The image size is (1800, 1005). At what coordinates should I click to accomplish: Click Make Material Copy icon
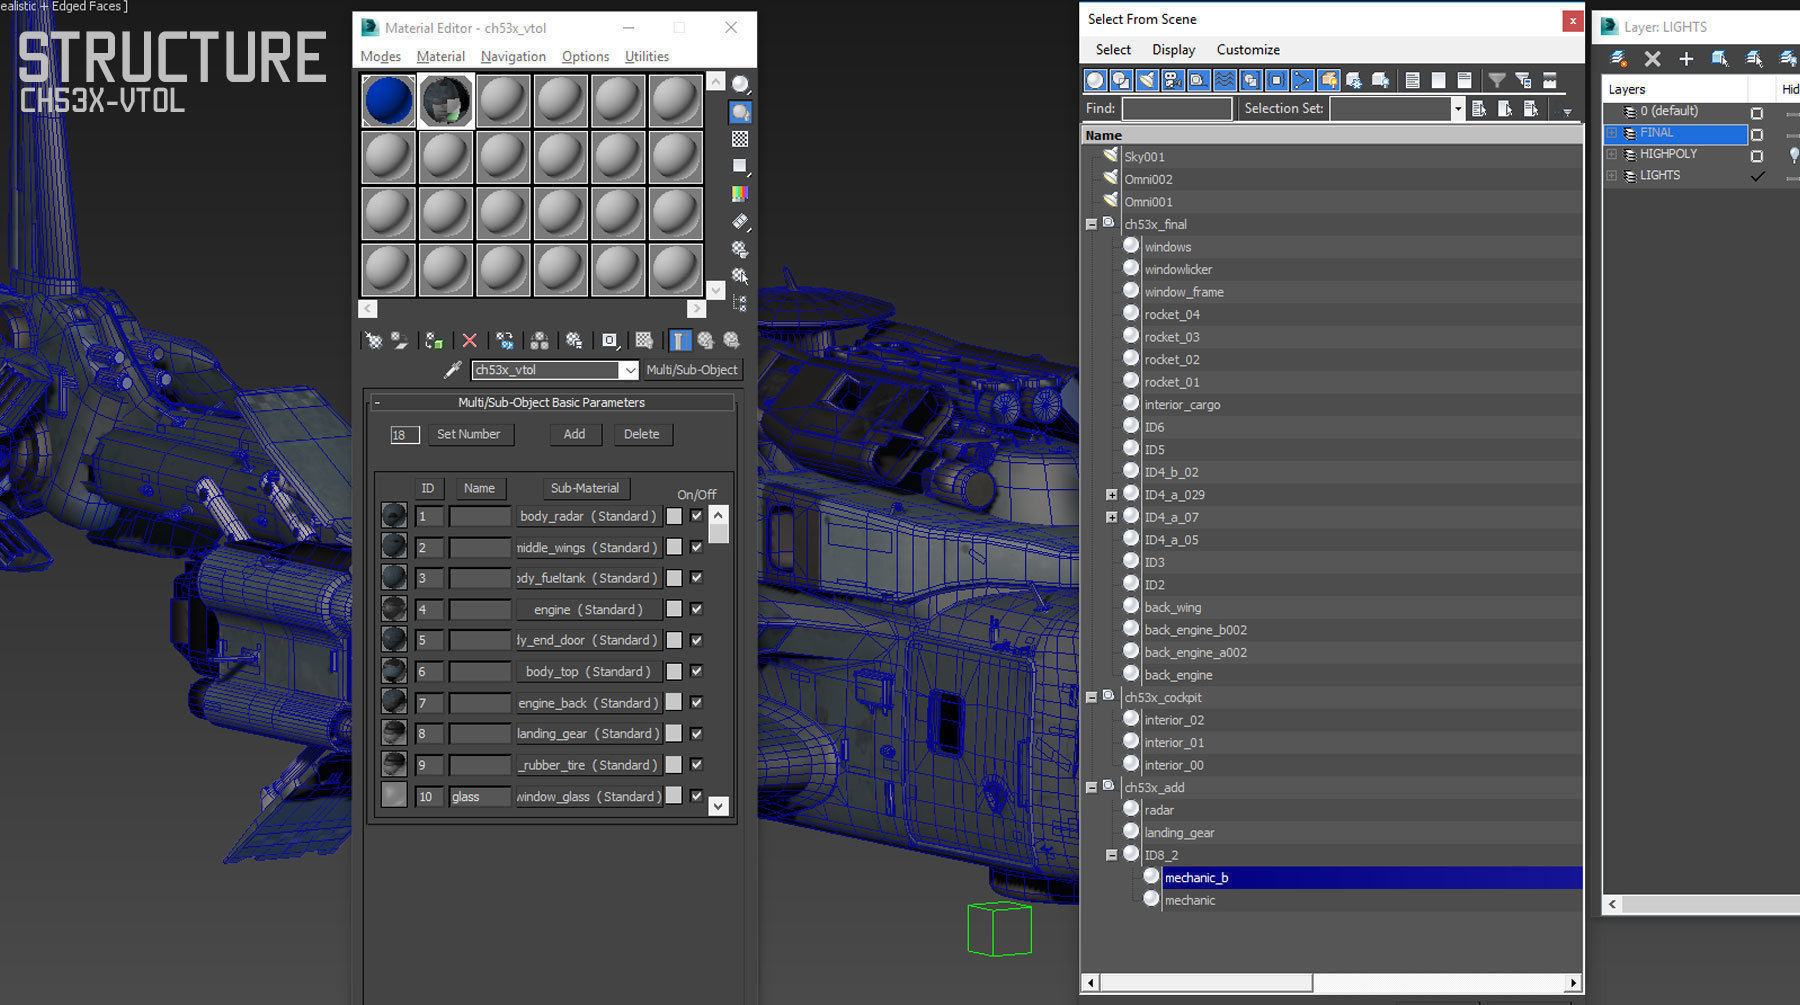[x=505, y=341]
